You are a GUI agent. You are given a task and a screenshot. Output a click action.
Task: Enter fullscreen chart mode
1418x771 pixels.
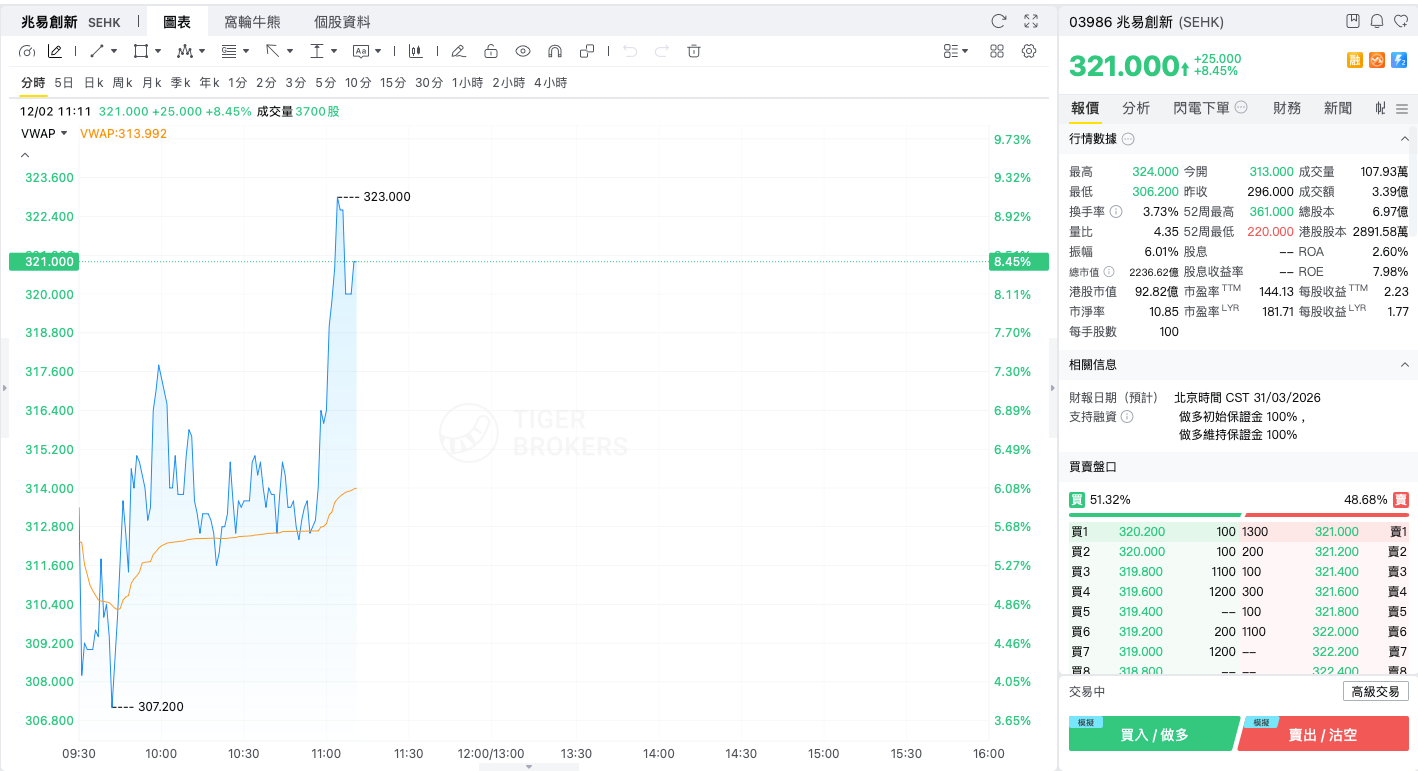(1031, 21)
